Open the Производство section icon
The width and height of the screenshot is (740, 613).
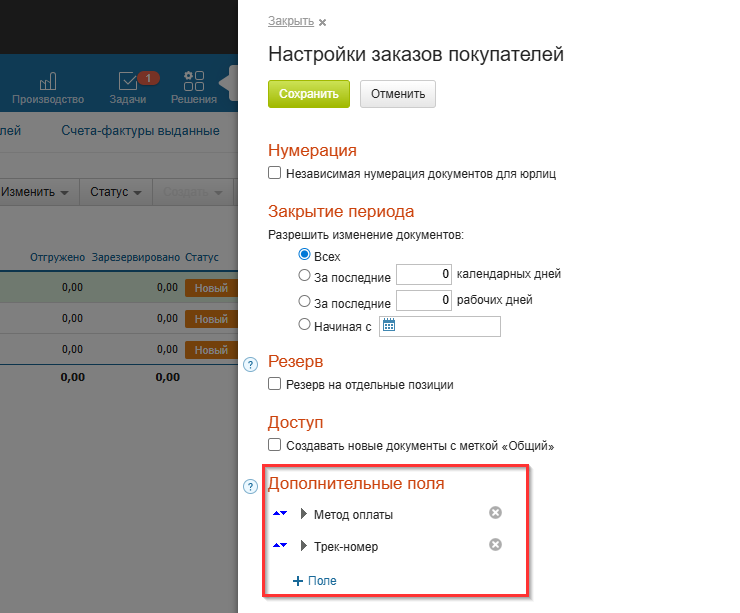[x=48, y=82]
